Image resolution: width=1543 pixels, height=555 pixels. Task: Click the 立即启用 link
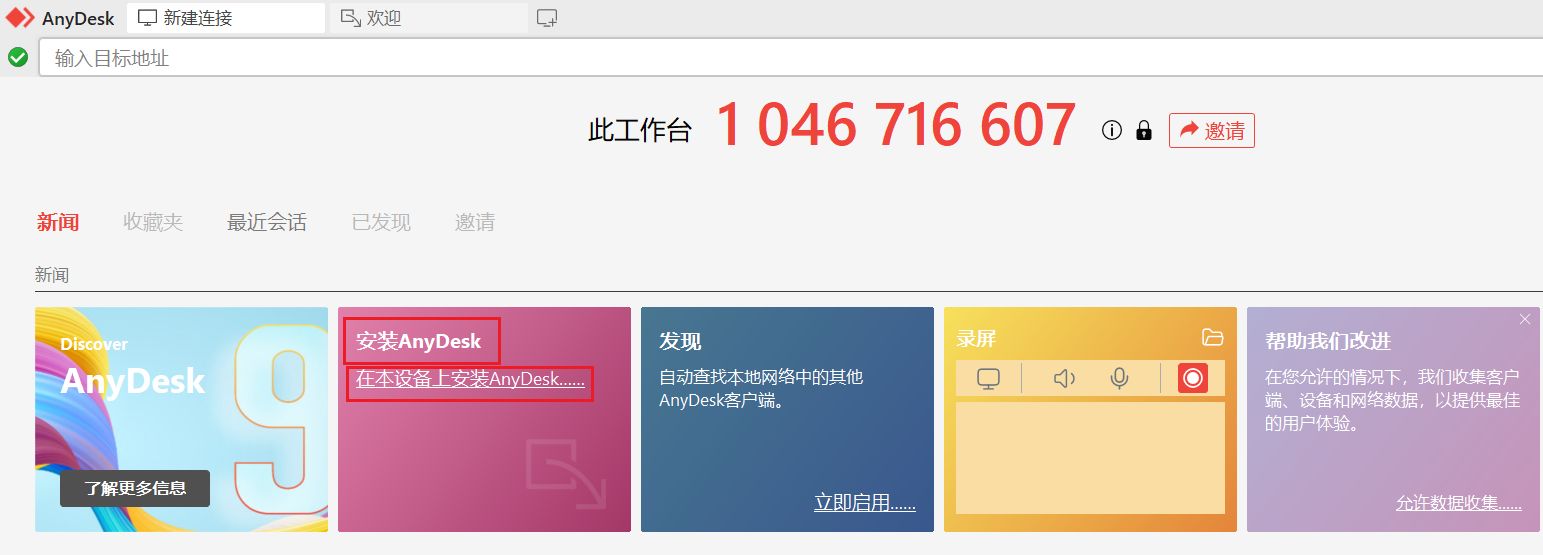pos(865,503)
